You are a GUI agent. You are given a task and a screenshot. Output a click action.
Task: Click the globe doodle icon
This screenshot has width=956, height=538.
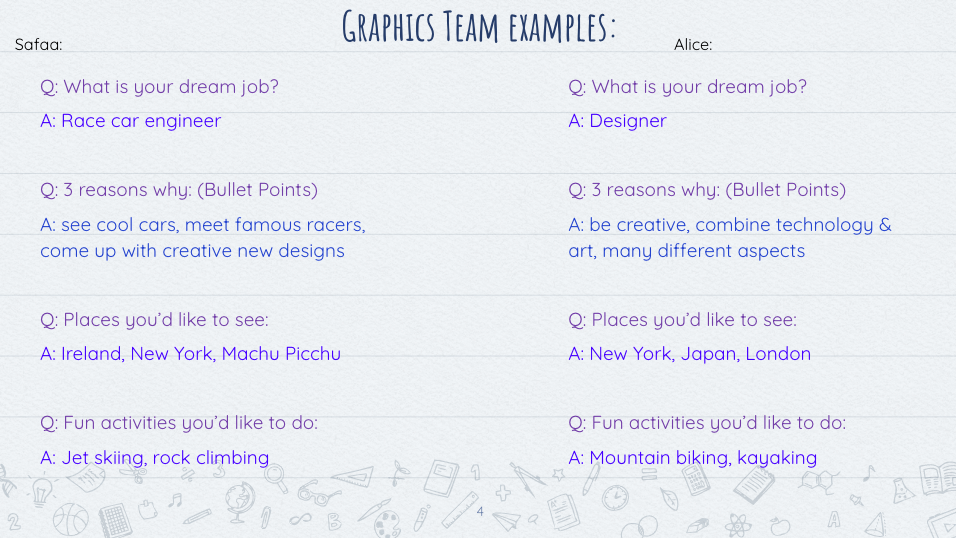239,498
